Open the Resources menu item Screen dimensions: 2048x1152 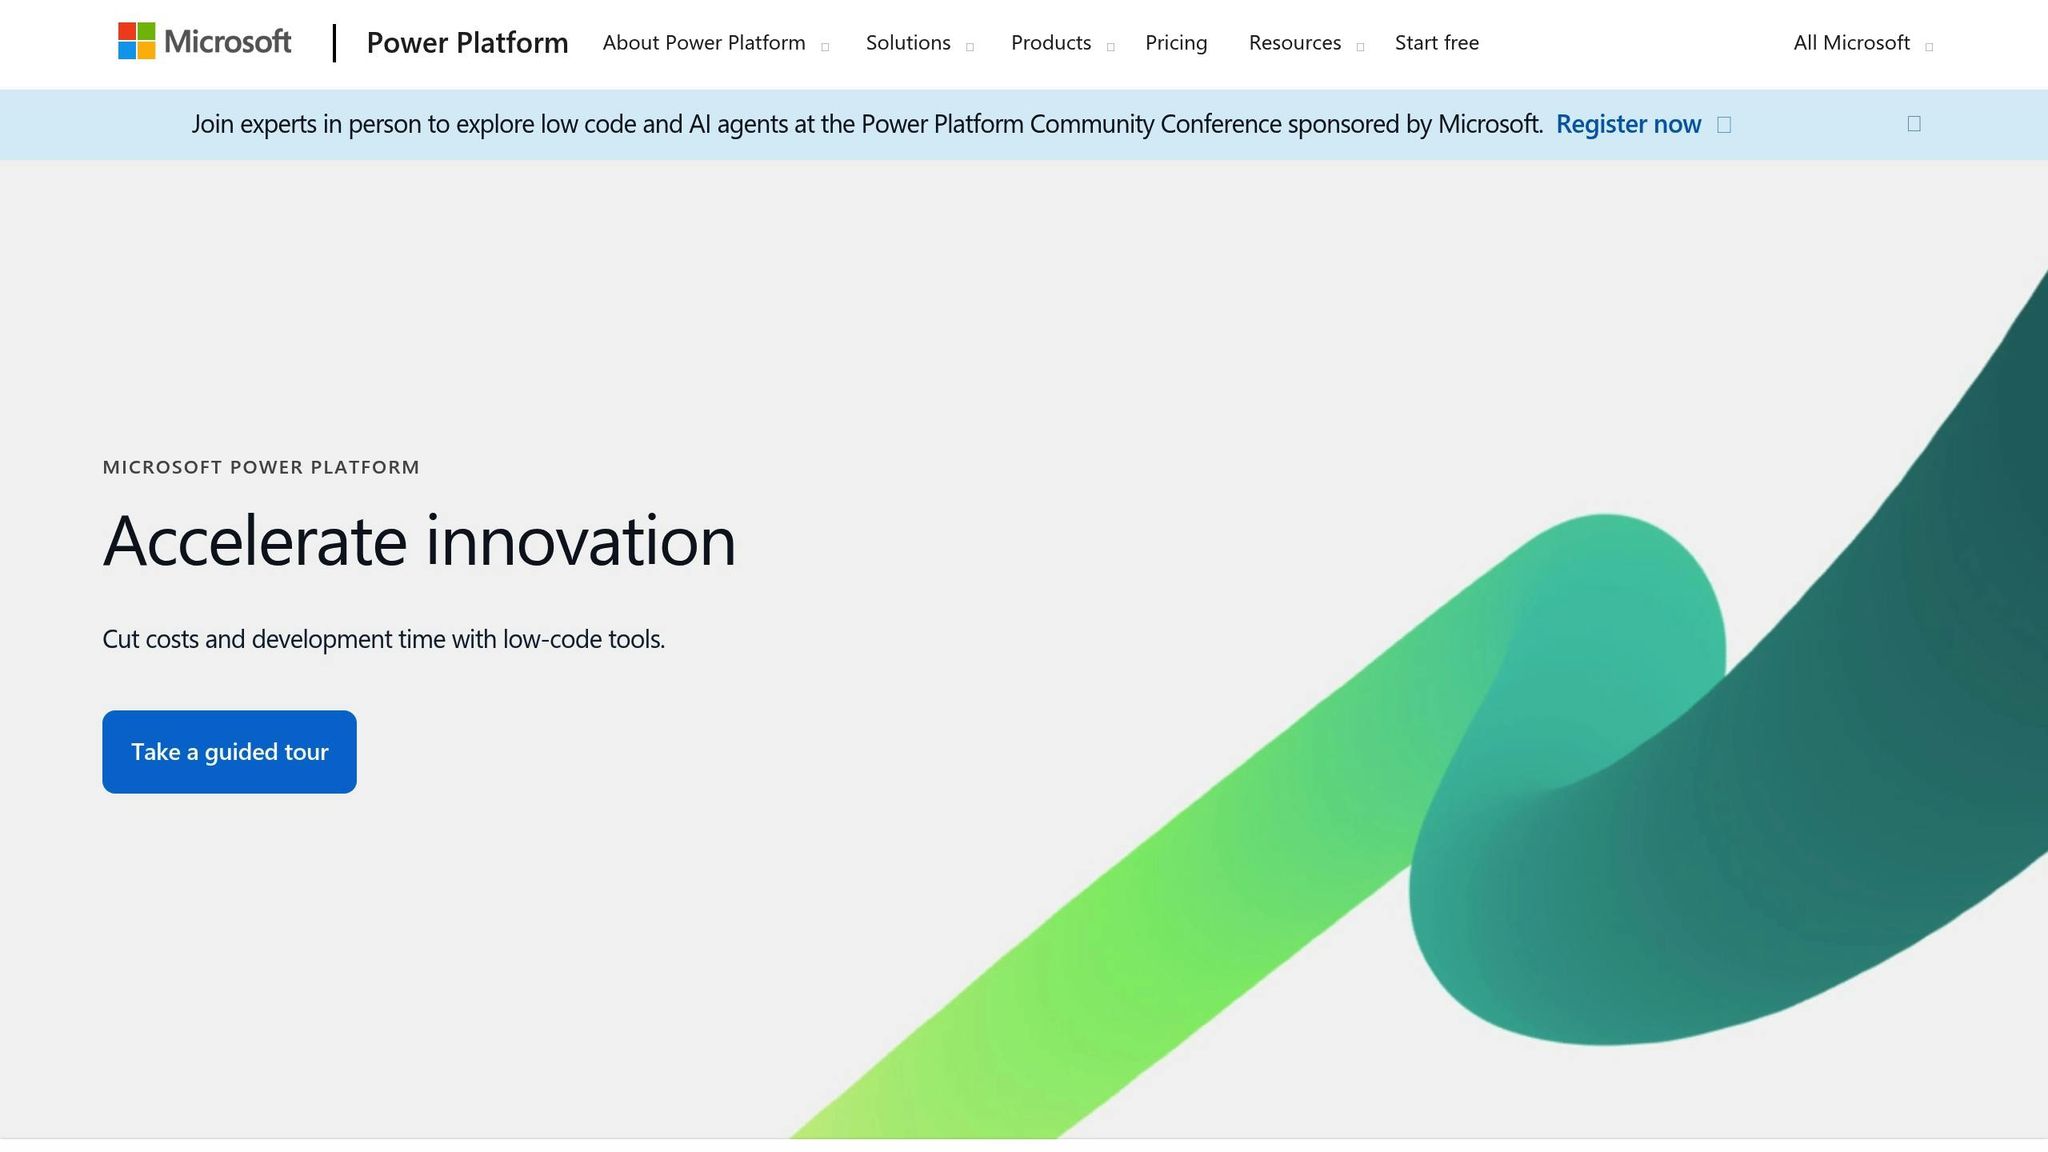point(1294,43)
